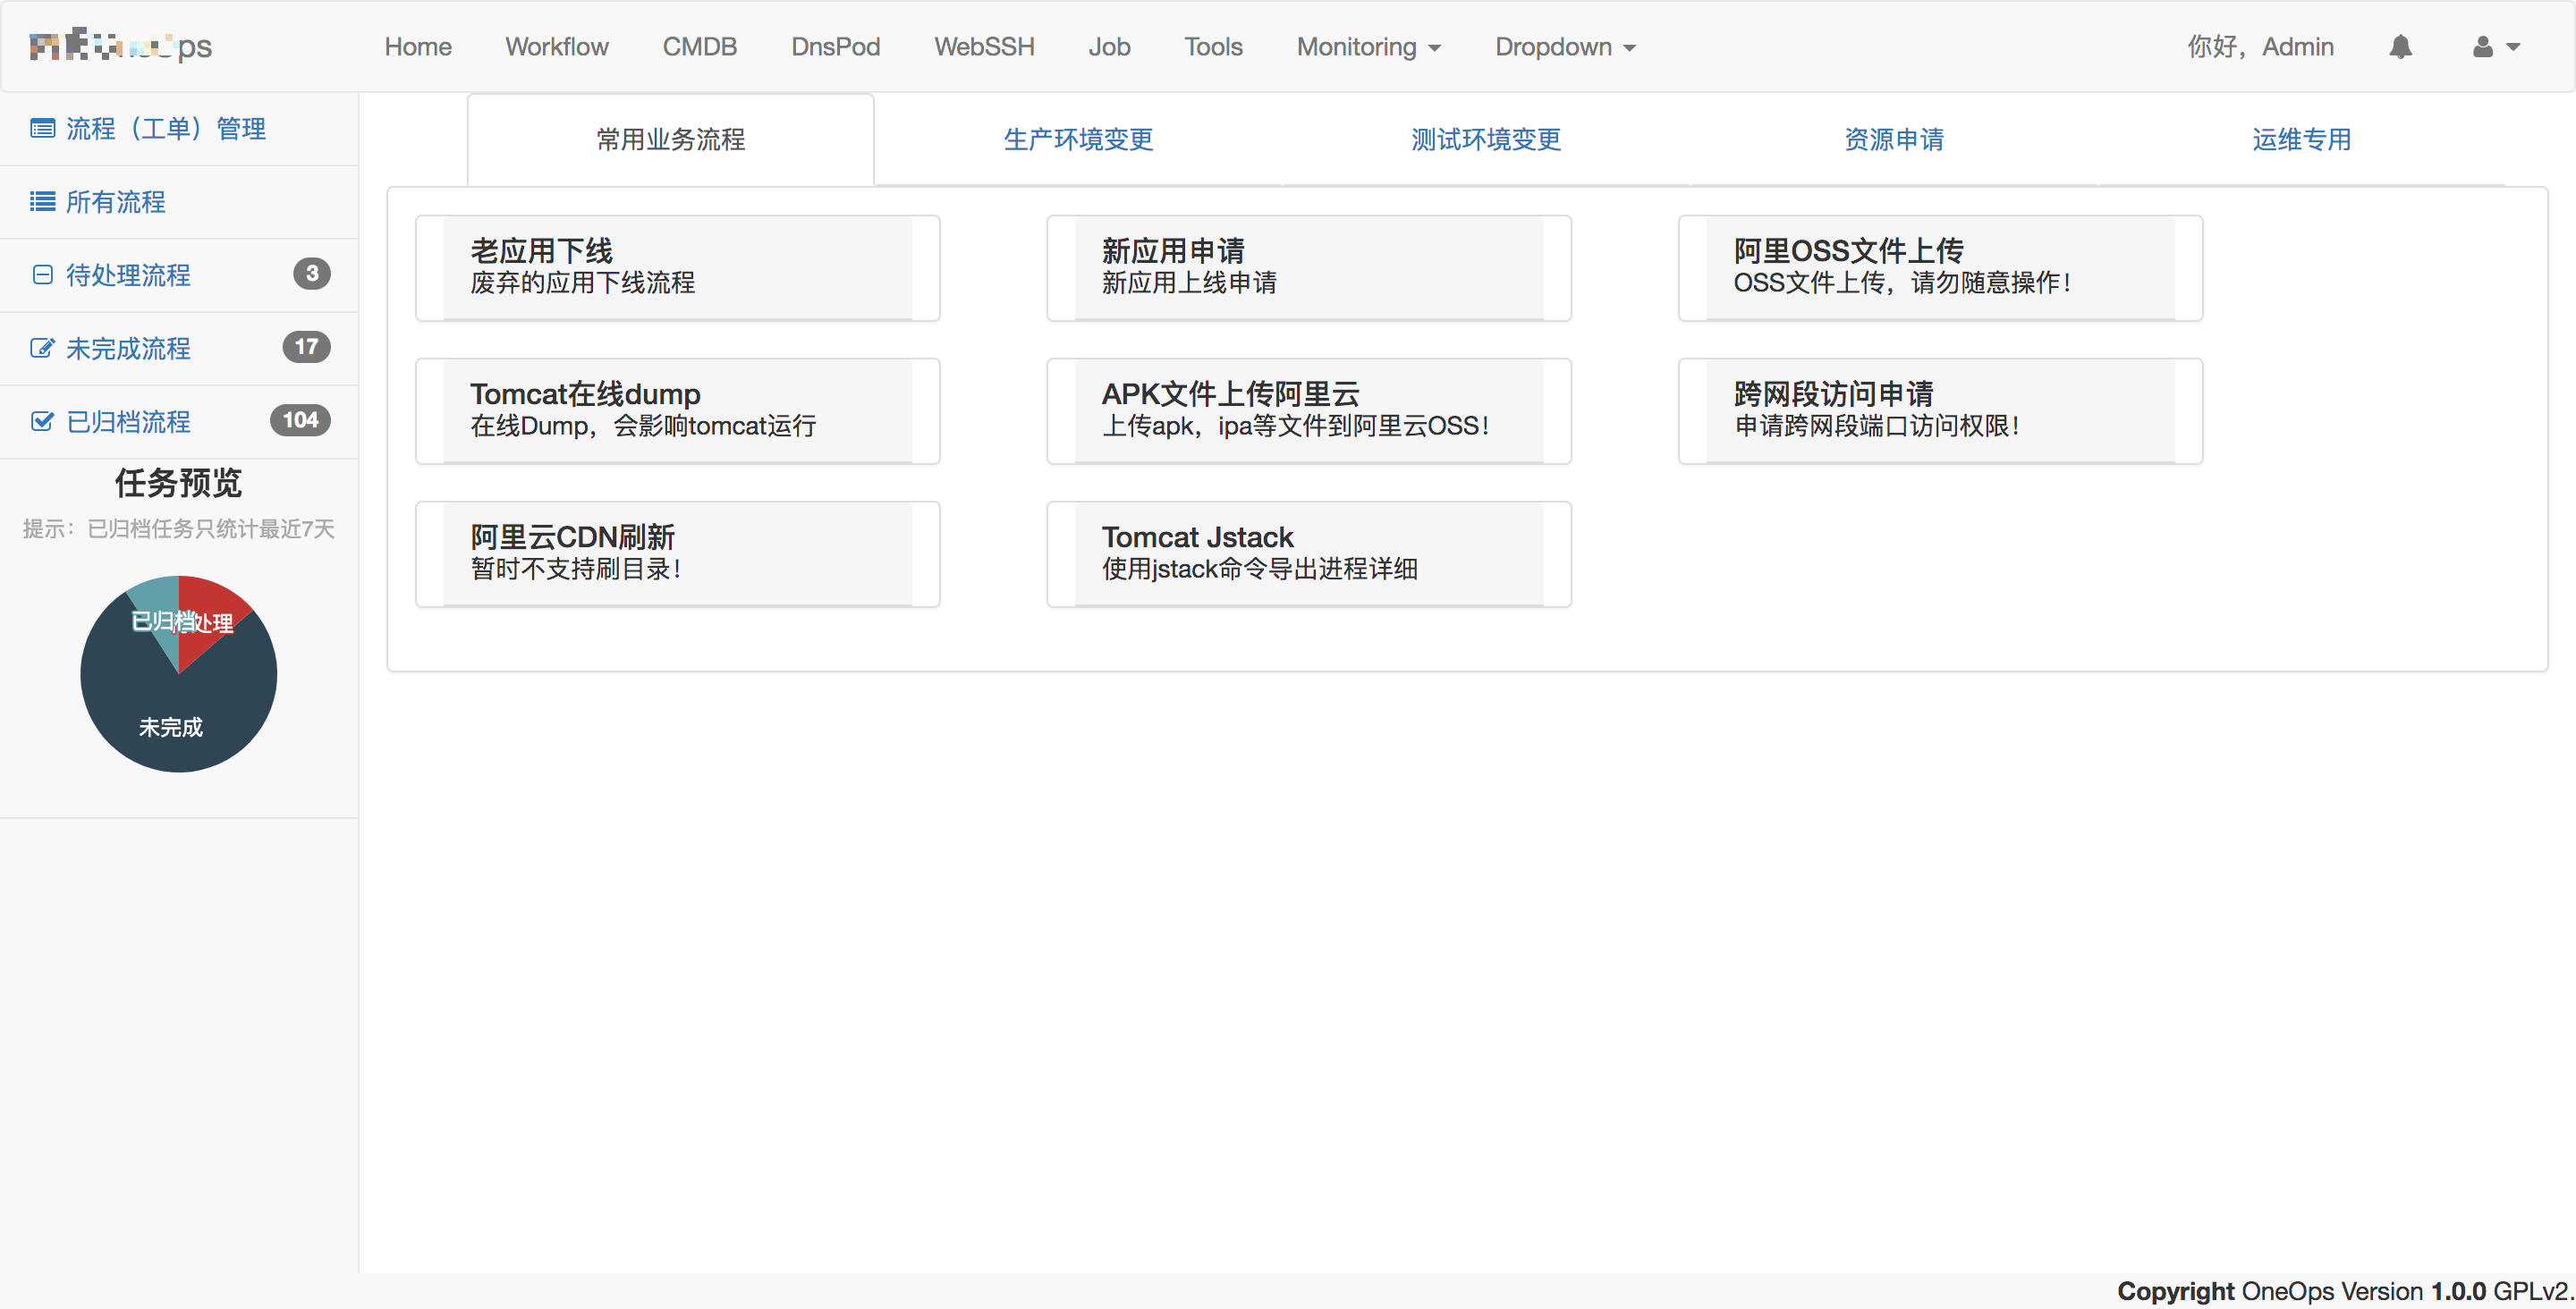The height and width of the screenshot is (1309, 2576).
Task: Click the notification bell icon
Action: tap(2400, 47)
